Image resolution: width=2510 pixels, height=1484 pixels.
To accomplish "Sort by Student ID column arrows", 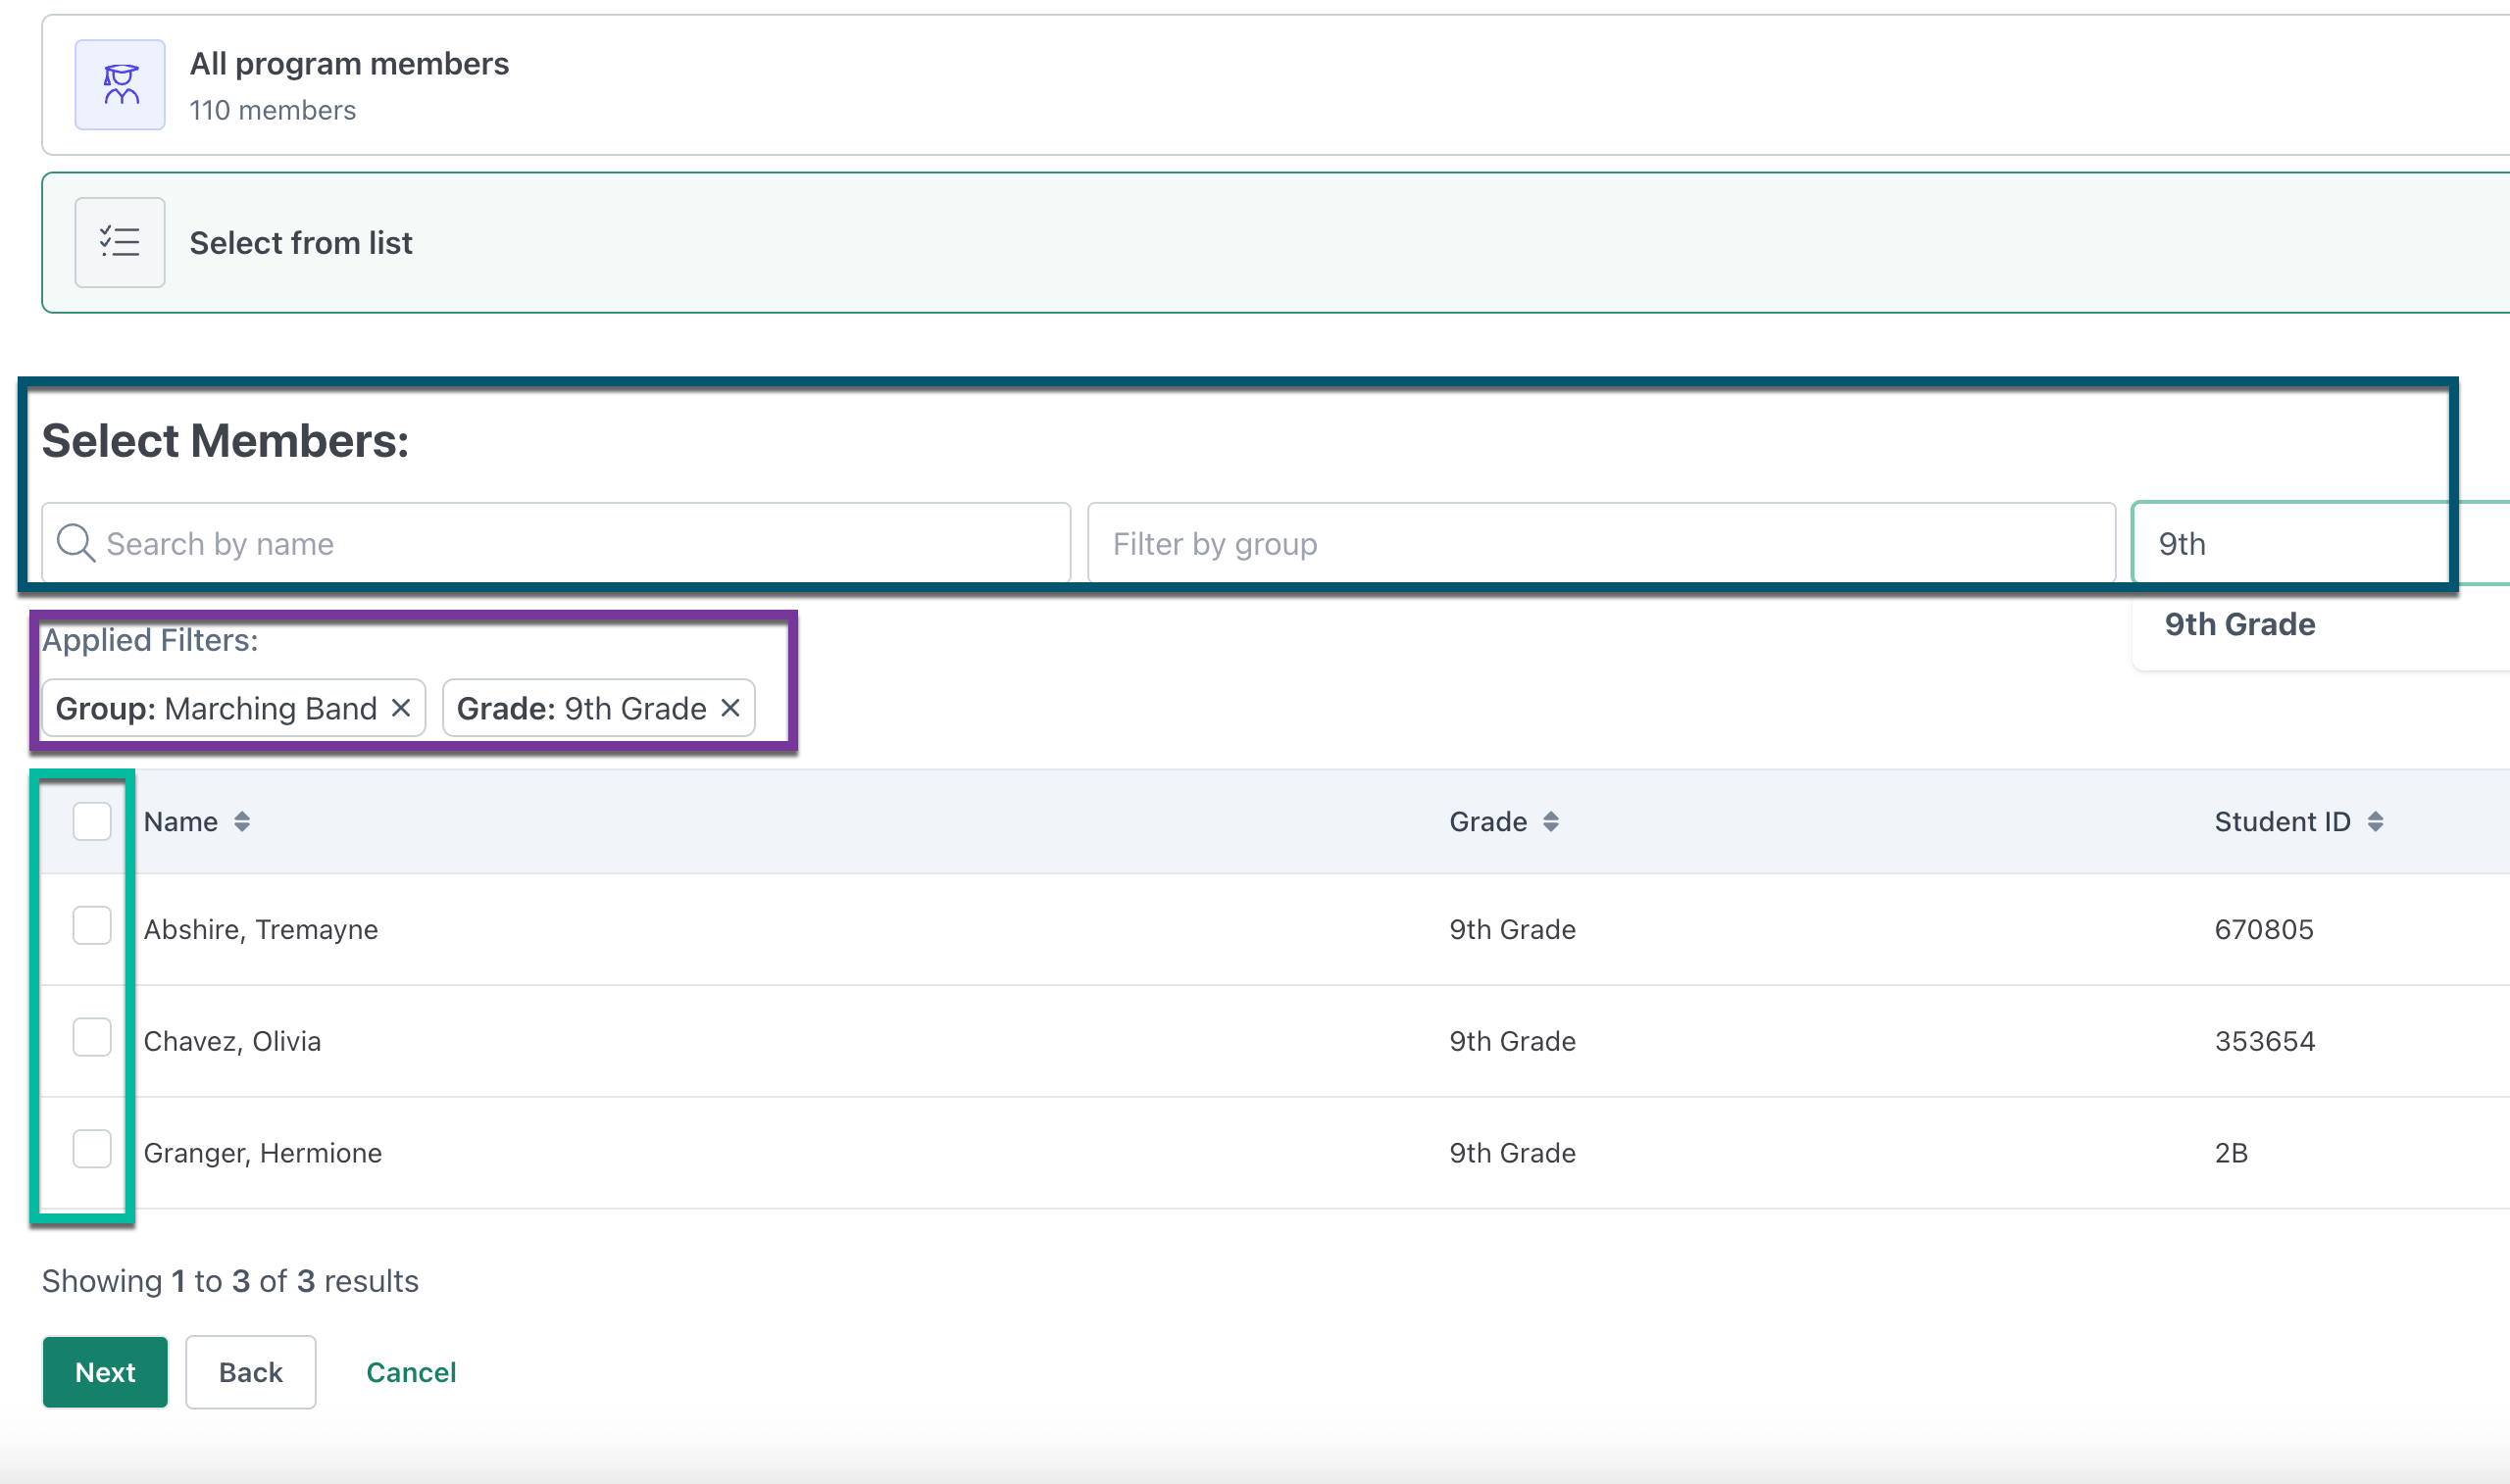I will pyautogui.click(x=2376, y=822).
